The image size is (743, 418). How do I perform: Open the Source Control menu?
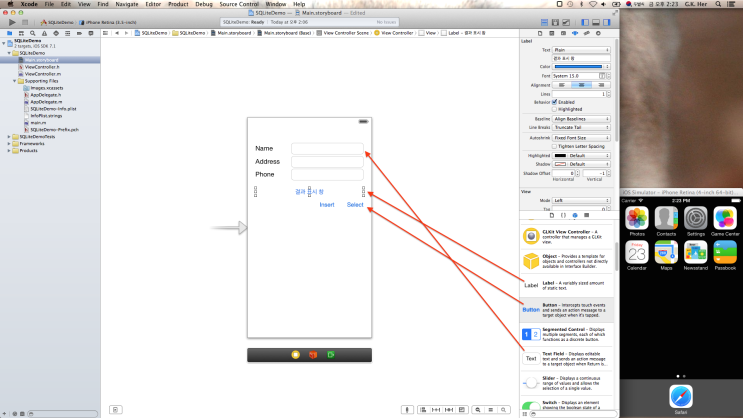click(239, 4)
